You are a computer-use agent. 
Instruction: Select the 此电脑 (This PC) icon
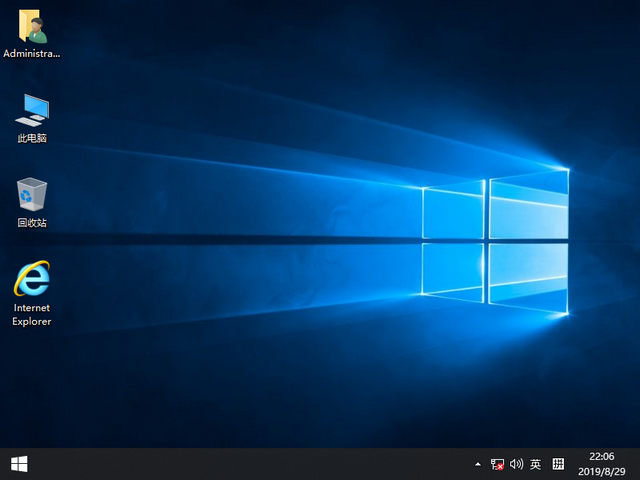pos(32,110)
